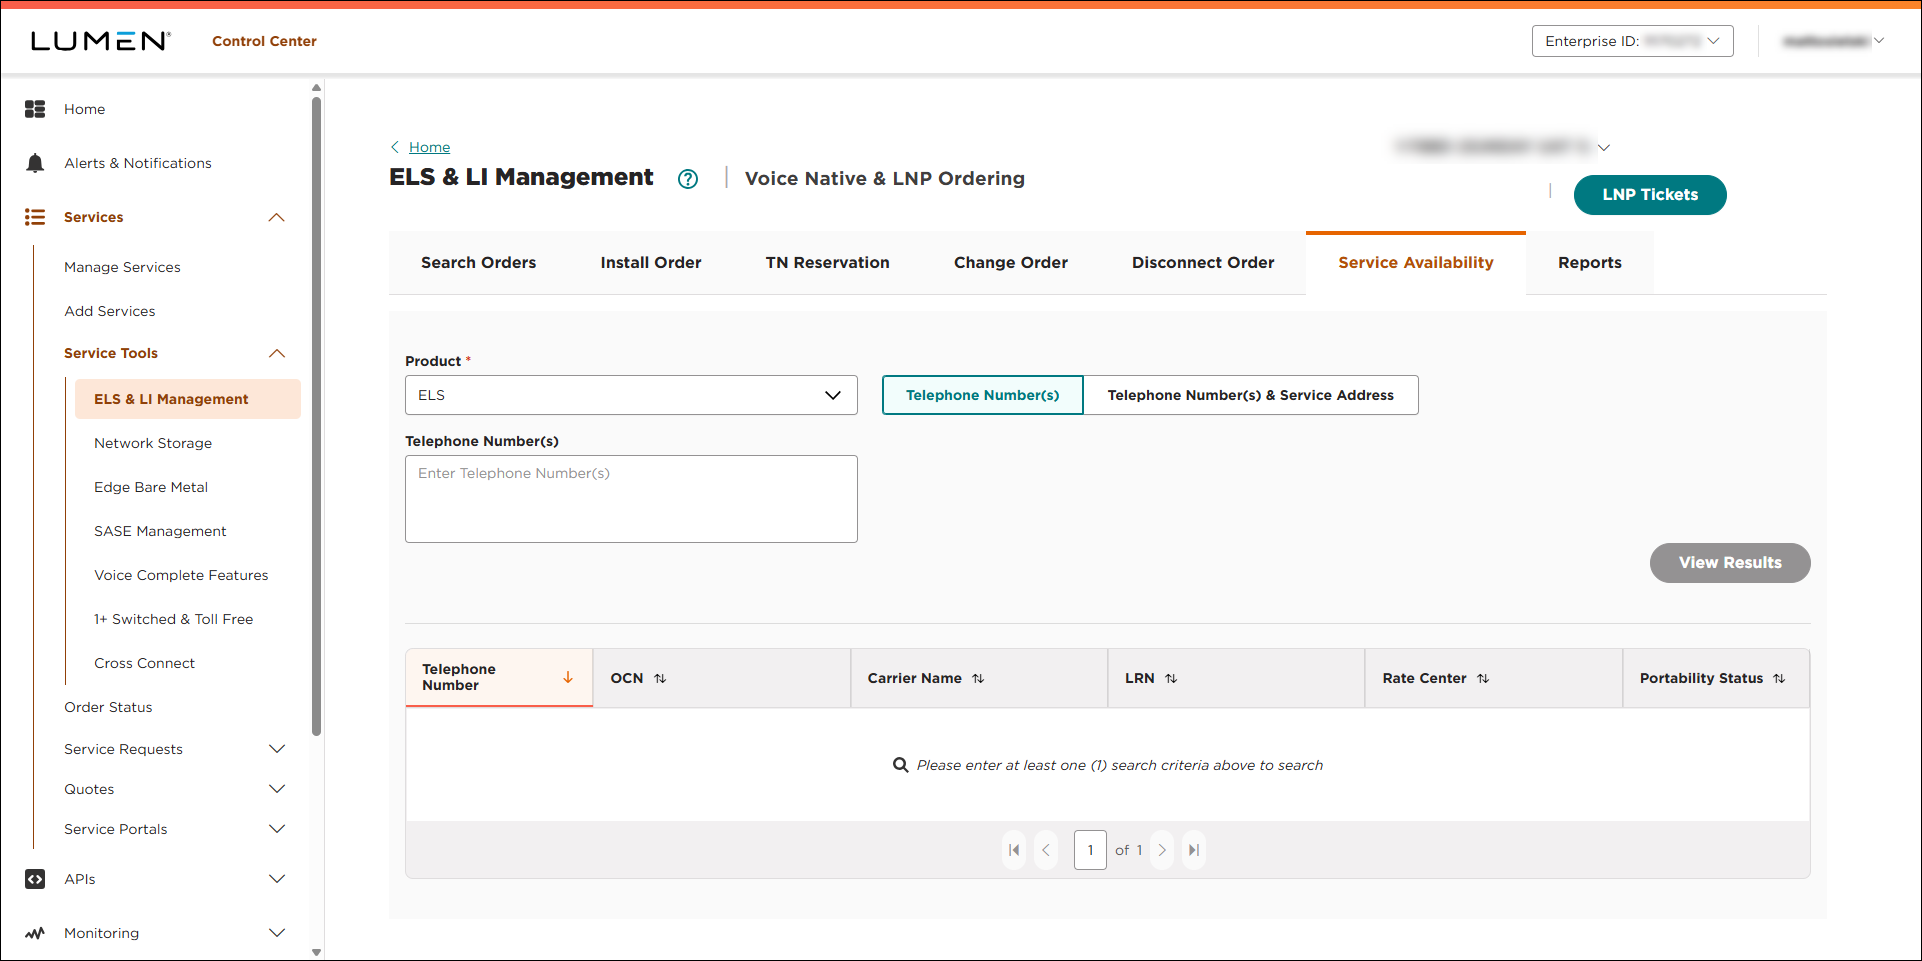
Task: Click inside the Telephone Number(s) entry box
Action: [631, 498]
